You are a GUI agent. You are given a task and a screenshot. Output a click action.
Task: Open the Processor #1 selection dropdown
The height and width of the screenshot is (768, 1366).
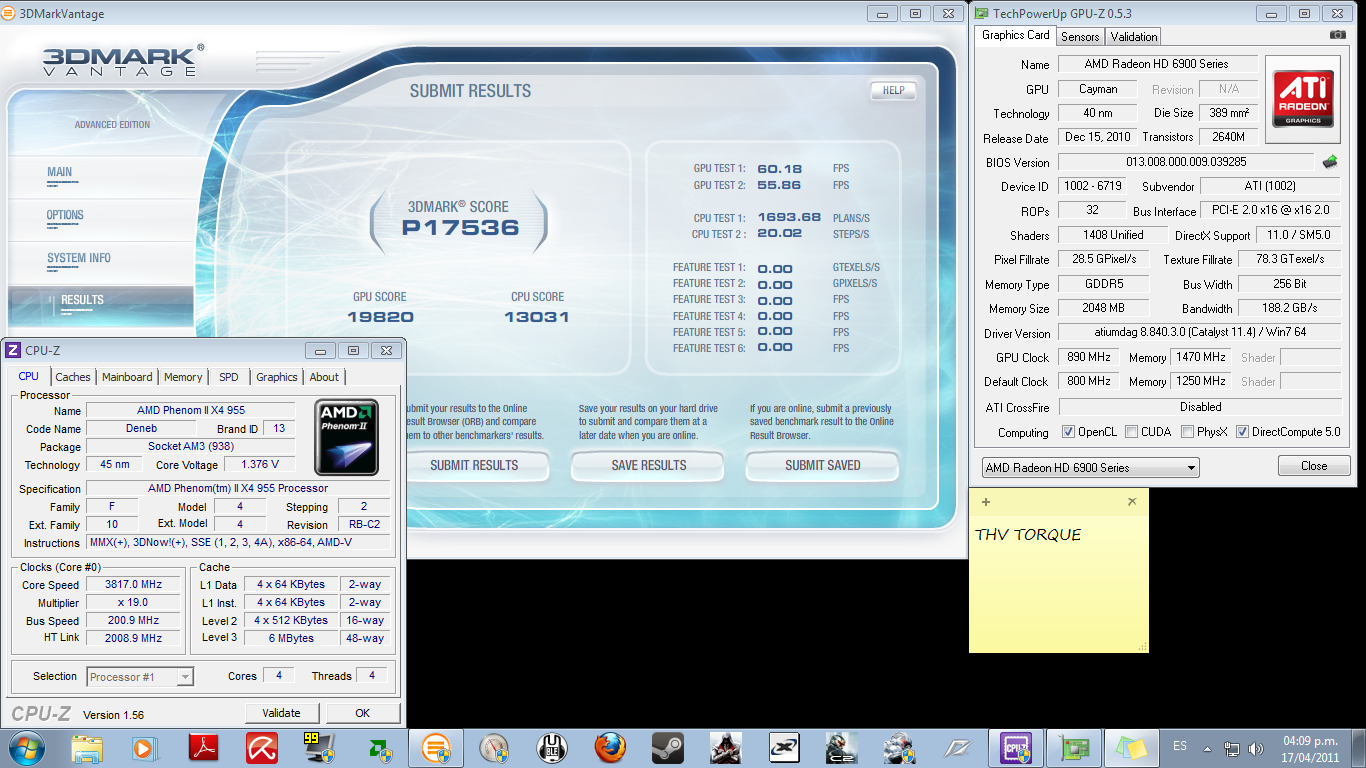(140, 677)
